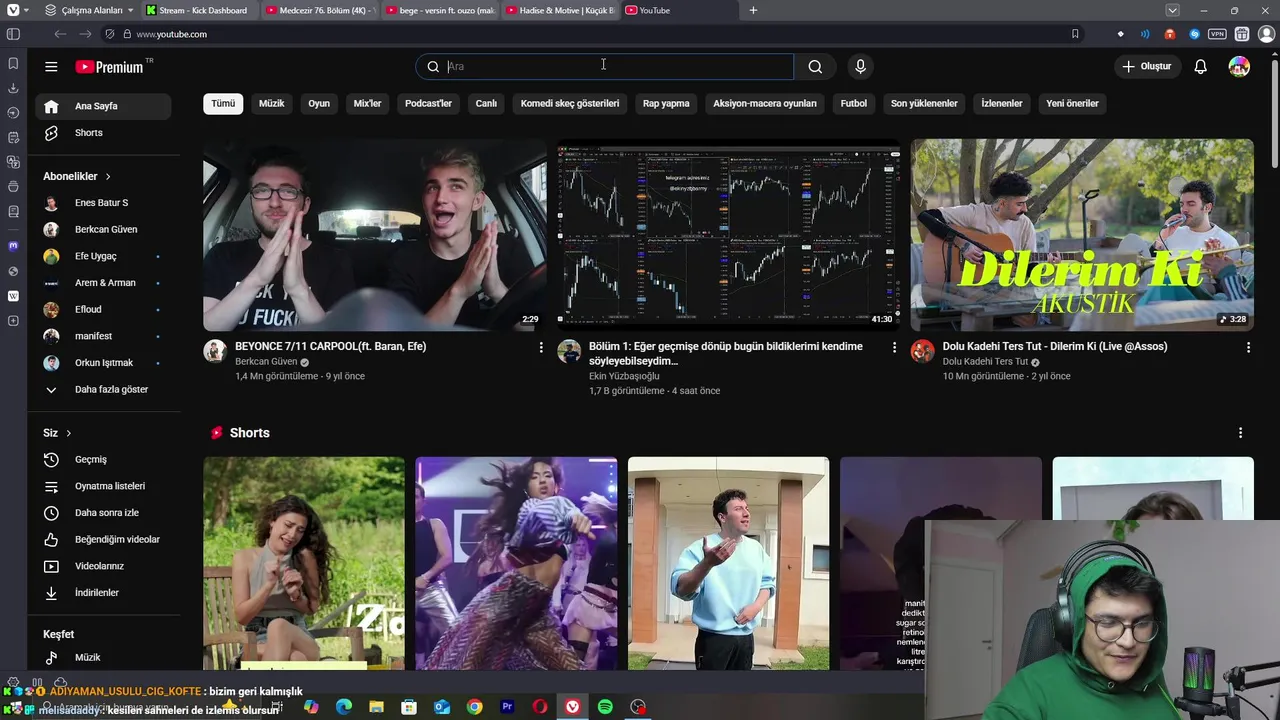Play BEYONCE 7/11 CARPOOL video thumbnail

click(x=374, y=235)
